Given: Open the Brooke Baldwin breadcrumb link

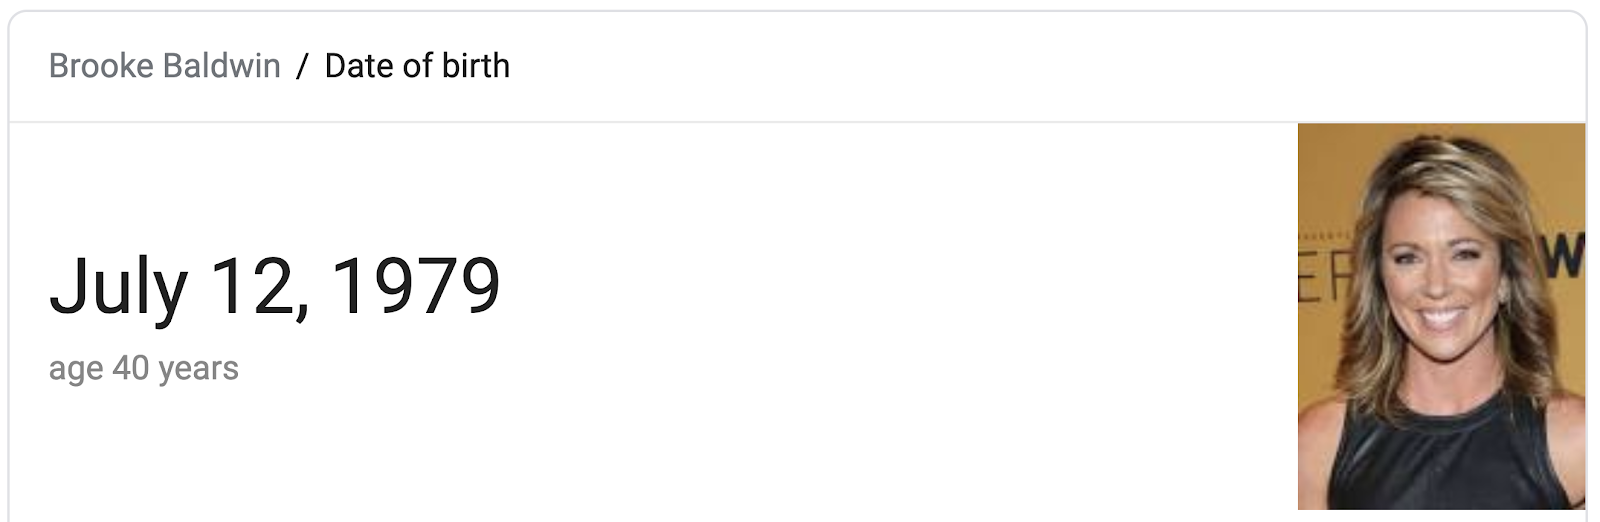Looking at the screenshot, I should click(165, 66).
